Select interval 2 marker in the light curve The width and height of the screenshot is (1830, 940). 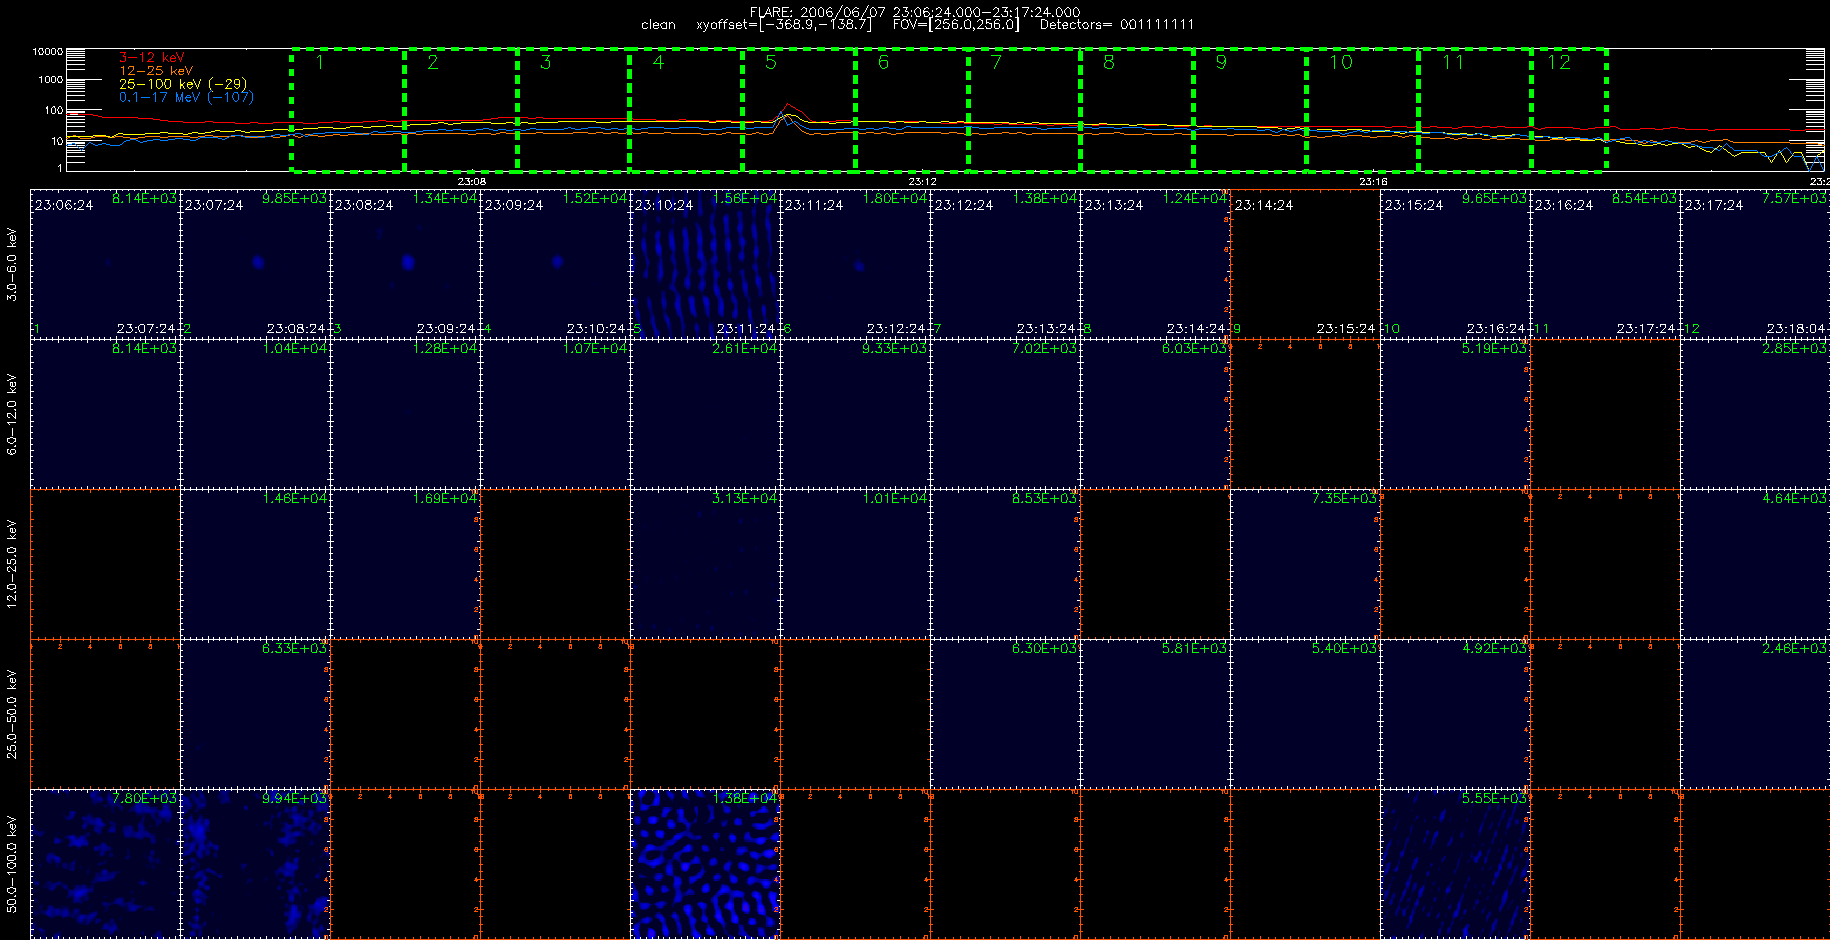[432, 63]
